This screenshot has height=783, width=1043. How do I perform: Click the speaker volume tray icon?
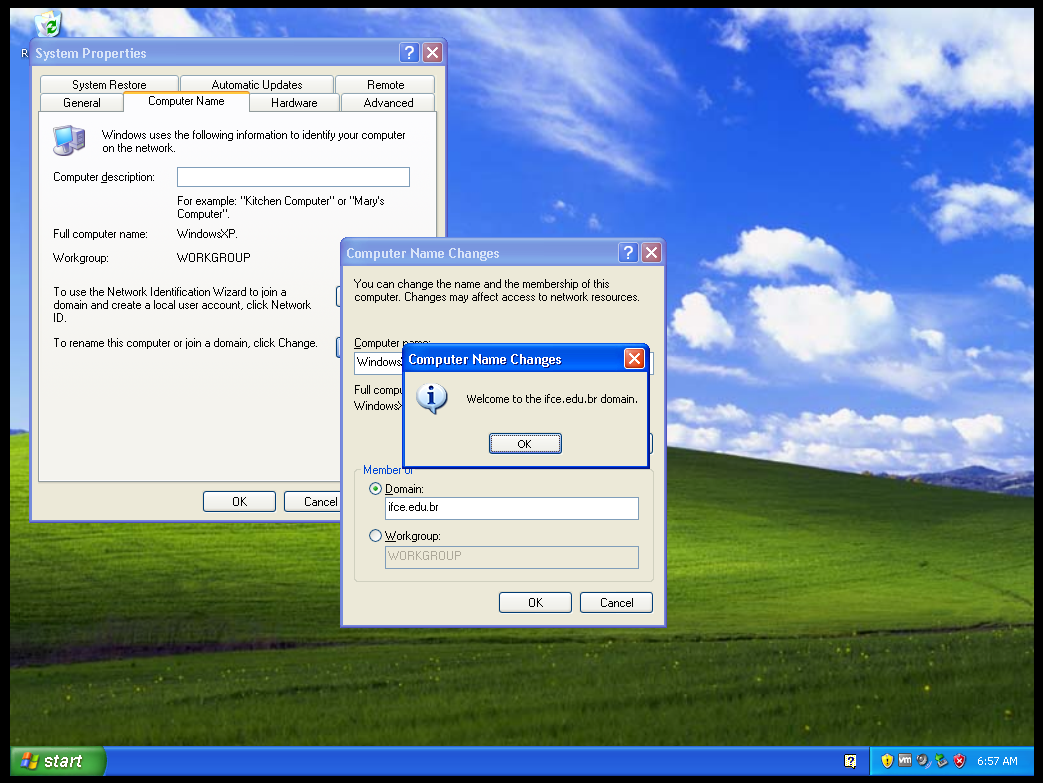click(923, 761)
